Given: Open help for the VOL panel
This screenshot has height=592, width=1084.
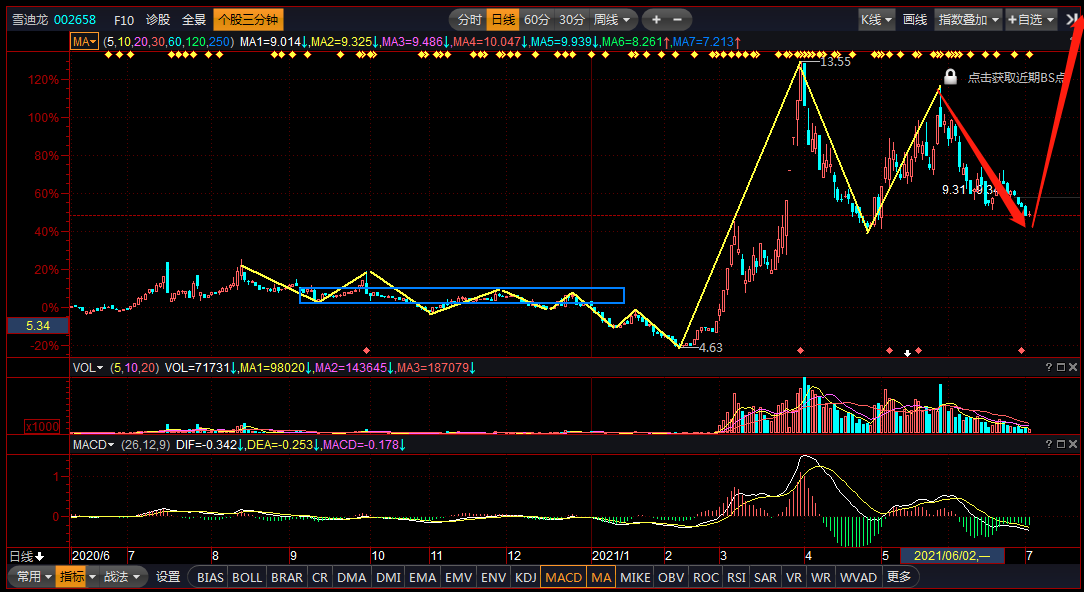Looking at the screenshot, I should (1049, 368).
